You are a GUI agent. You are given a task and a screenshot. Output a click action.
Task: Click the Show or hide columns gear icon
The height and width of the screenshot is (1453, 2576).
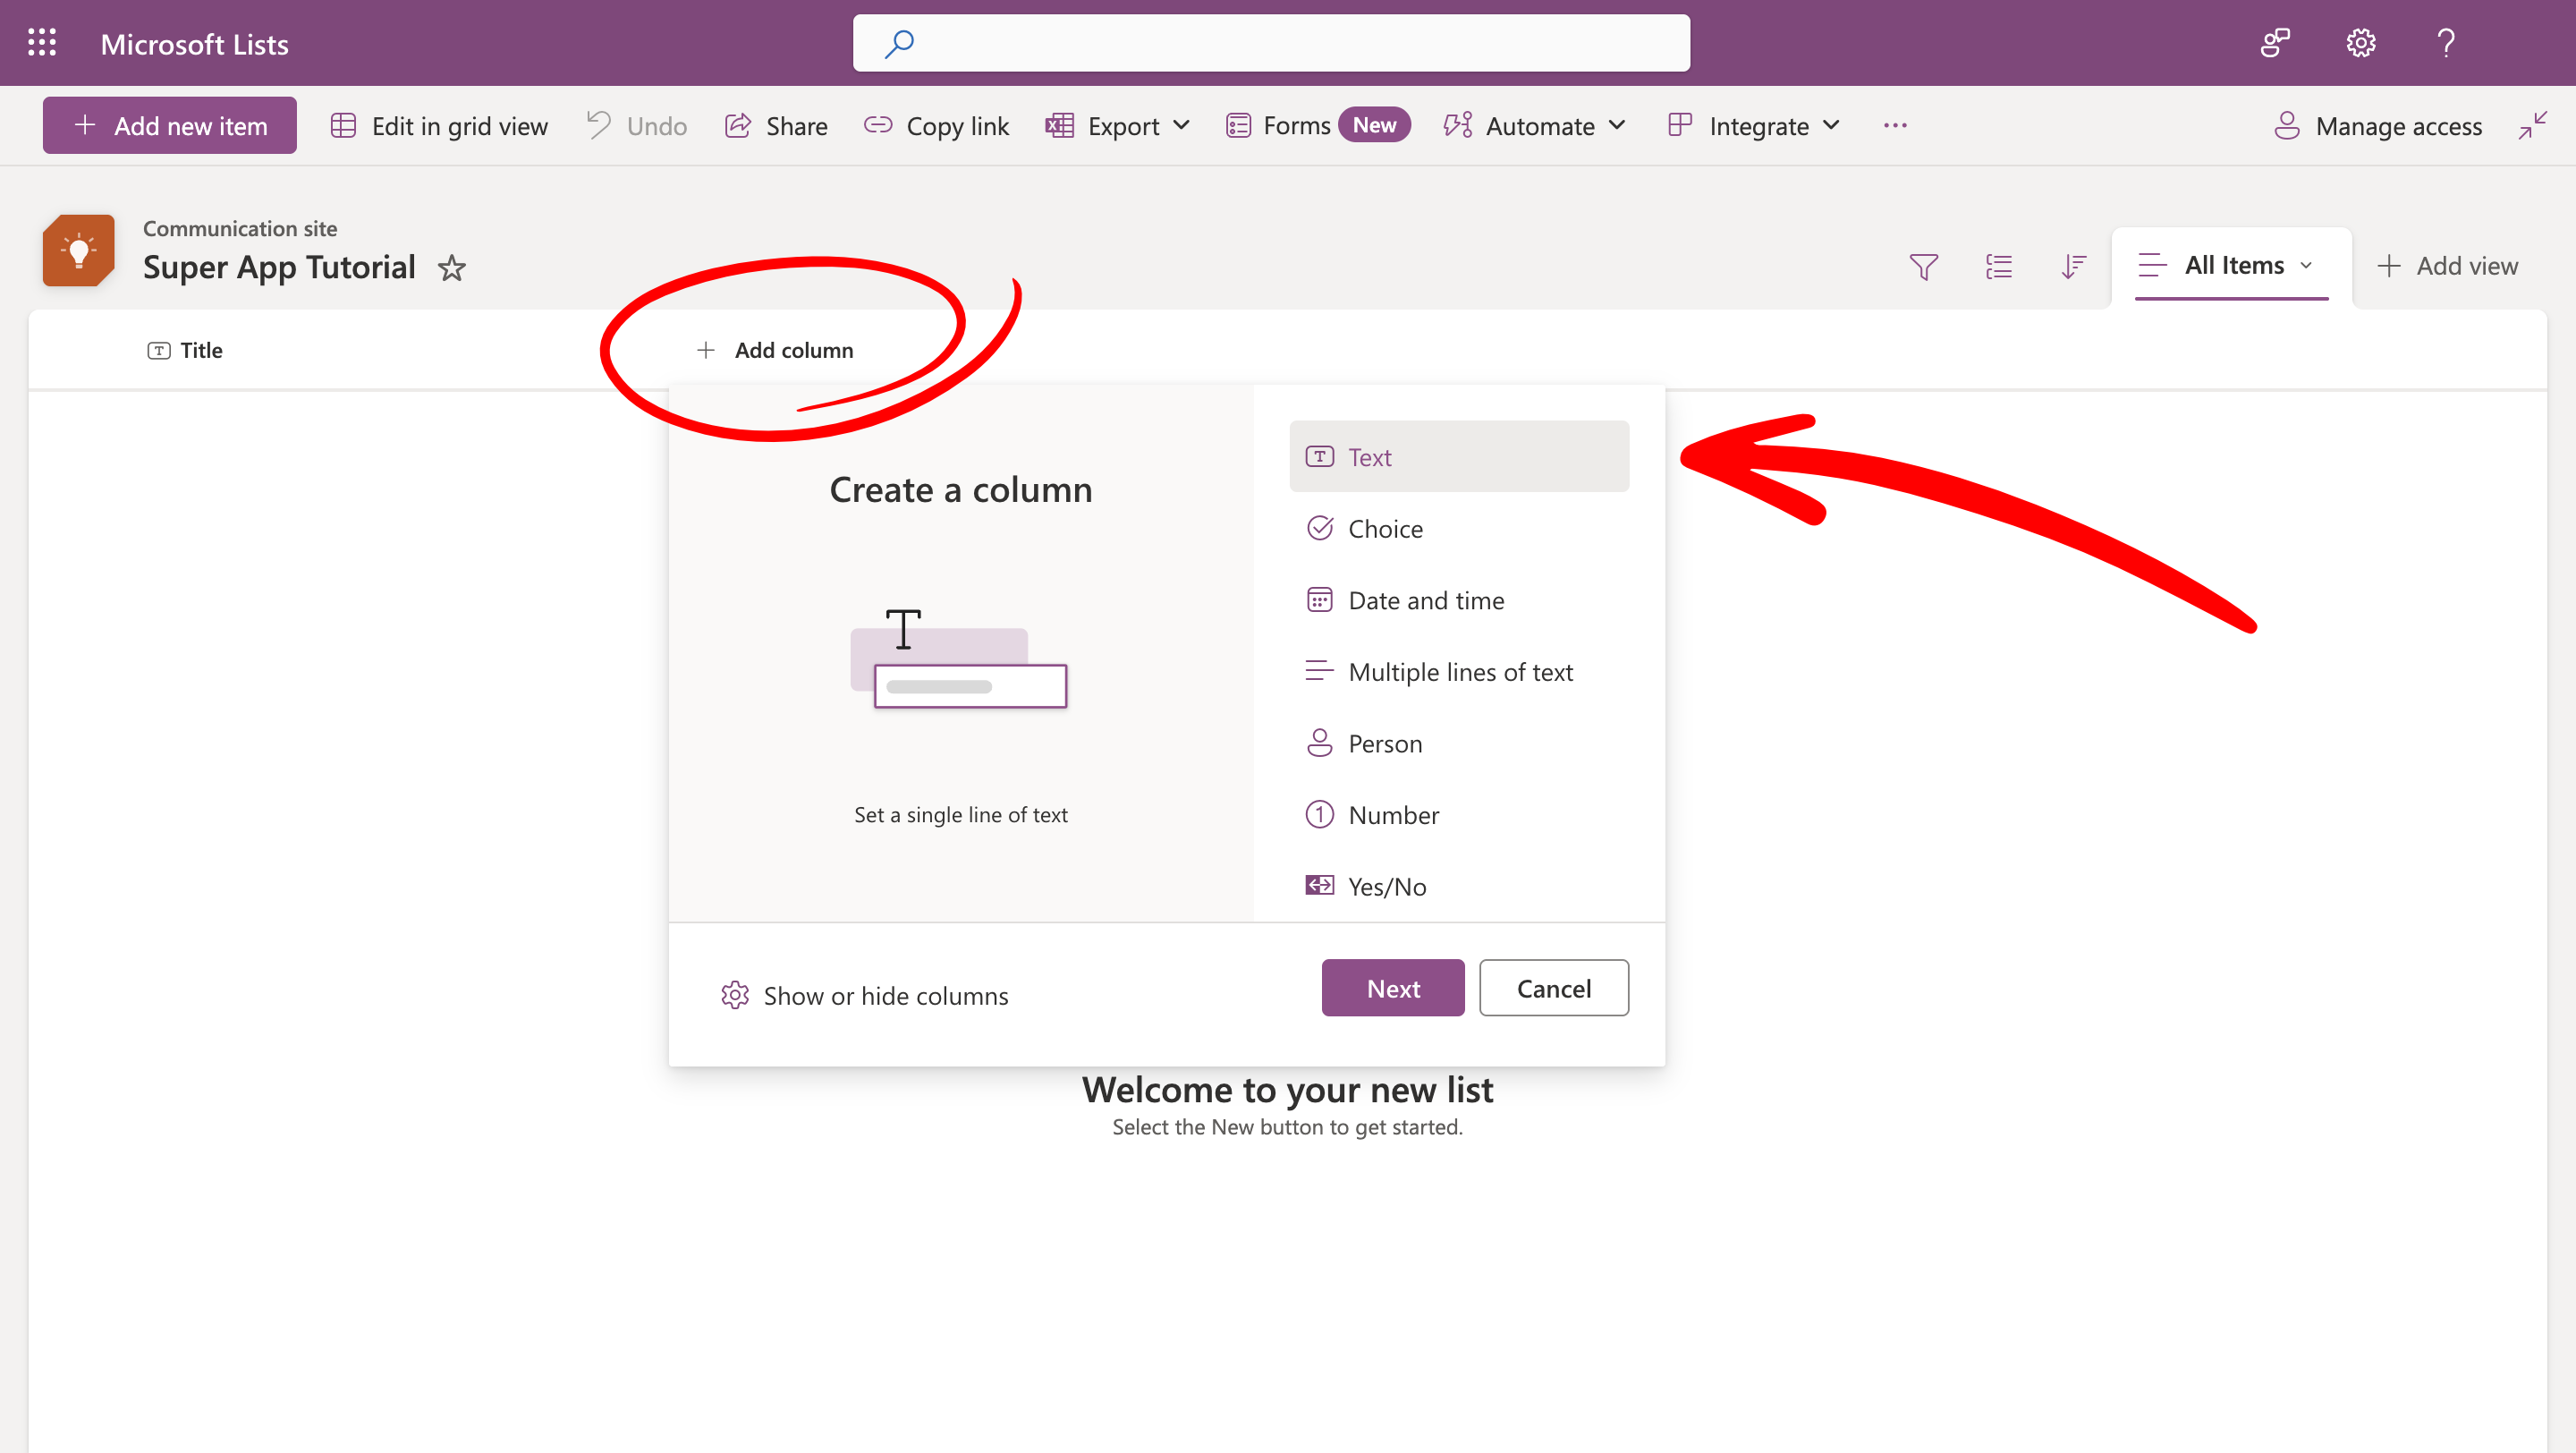[735, 994]
